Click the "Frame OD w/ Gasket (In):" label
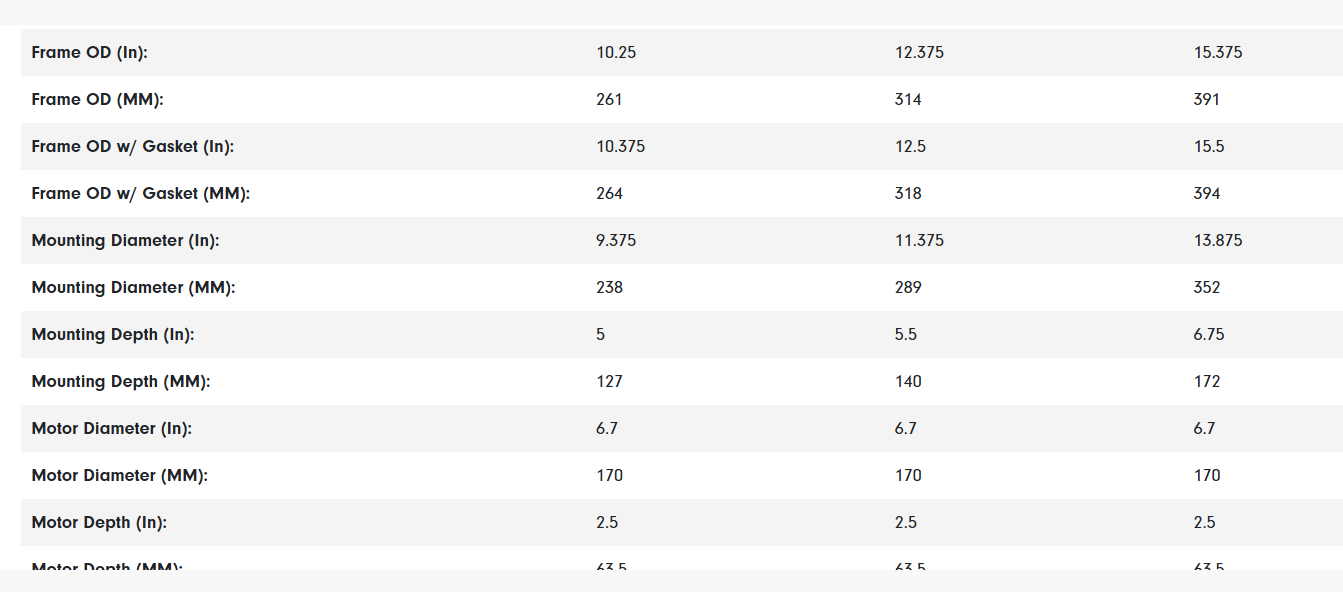This screenshot has height=592, width=1343. click(132, 147)
